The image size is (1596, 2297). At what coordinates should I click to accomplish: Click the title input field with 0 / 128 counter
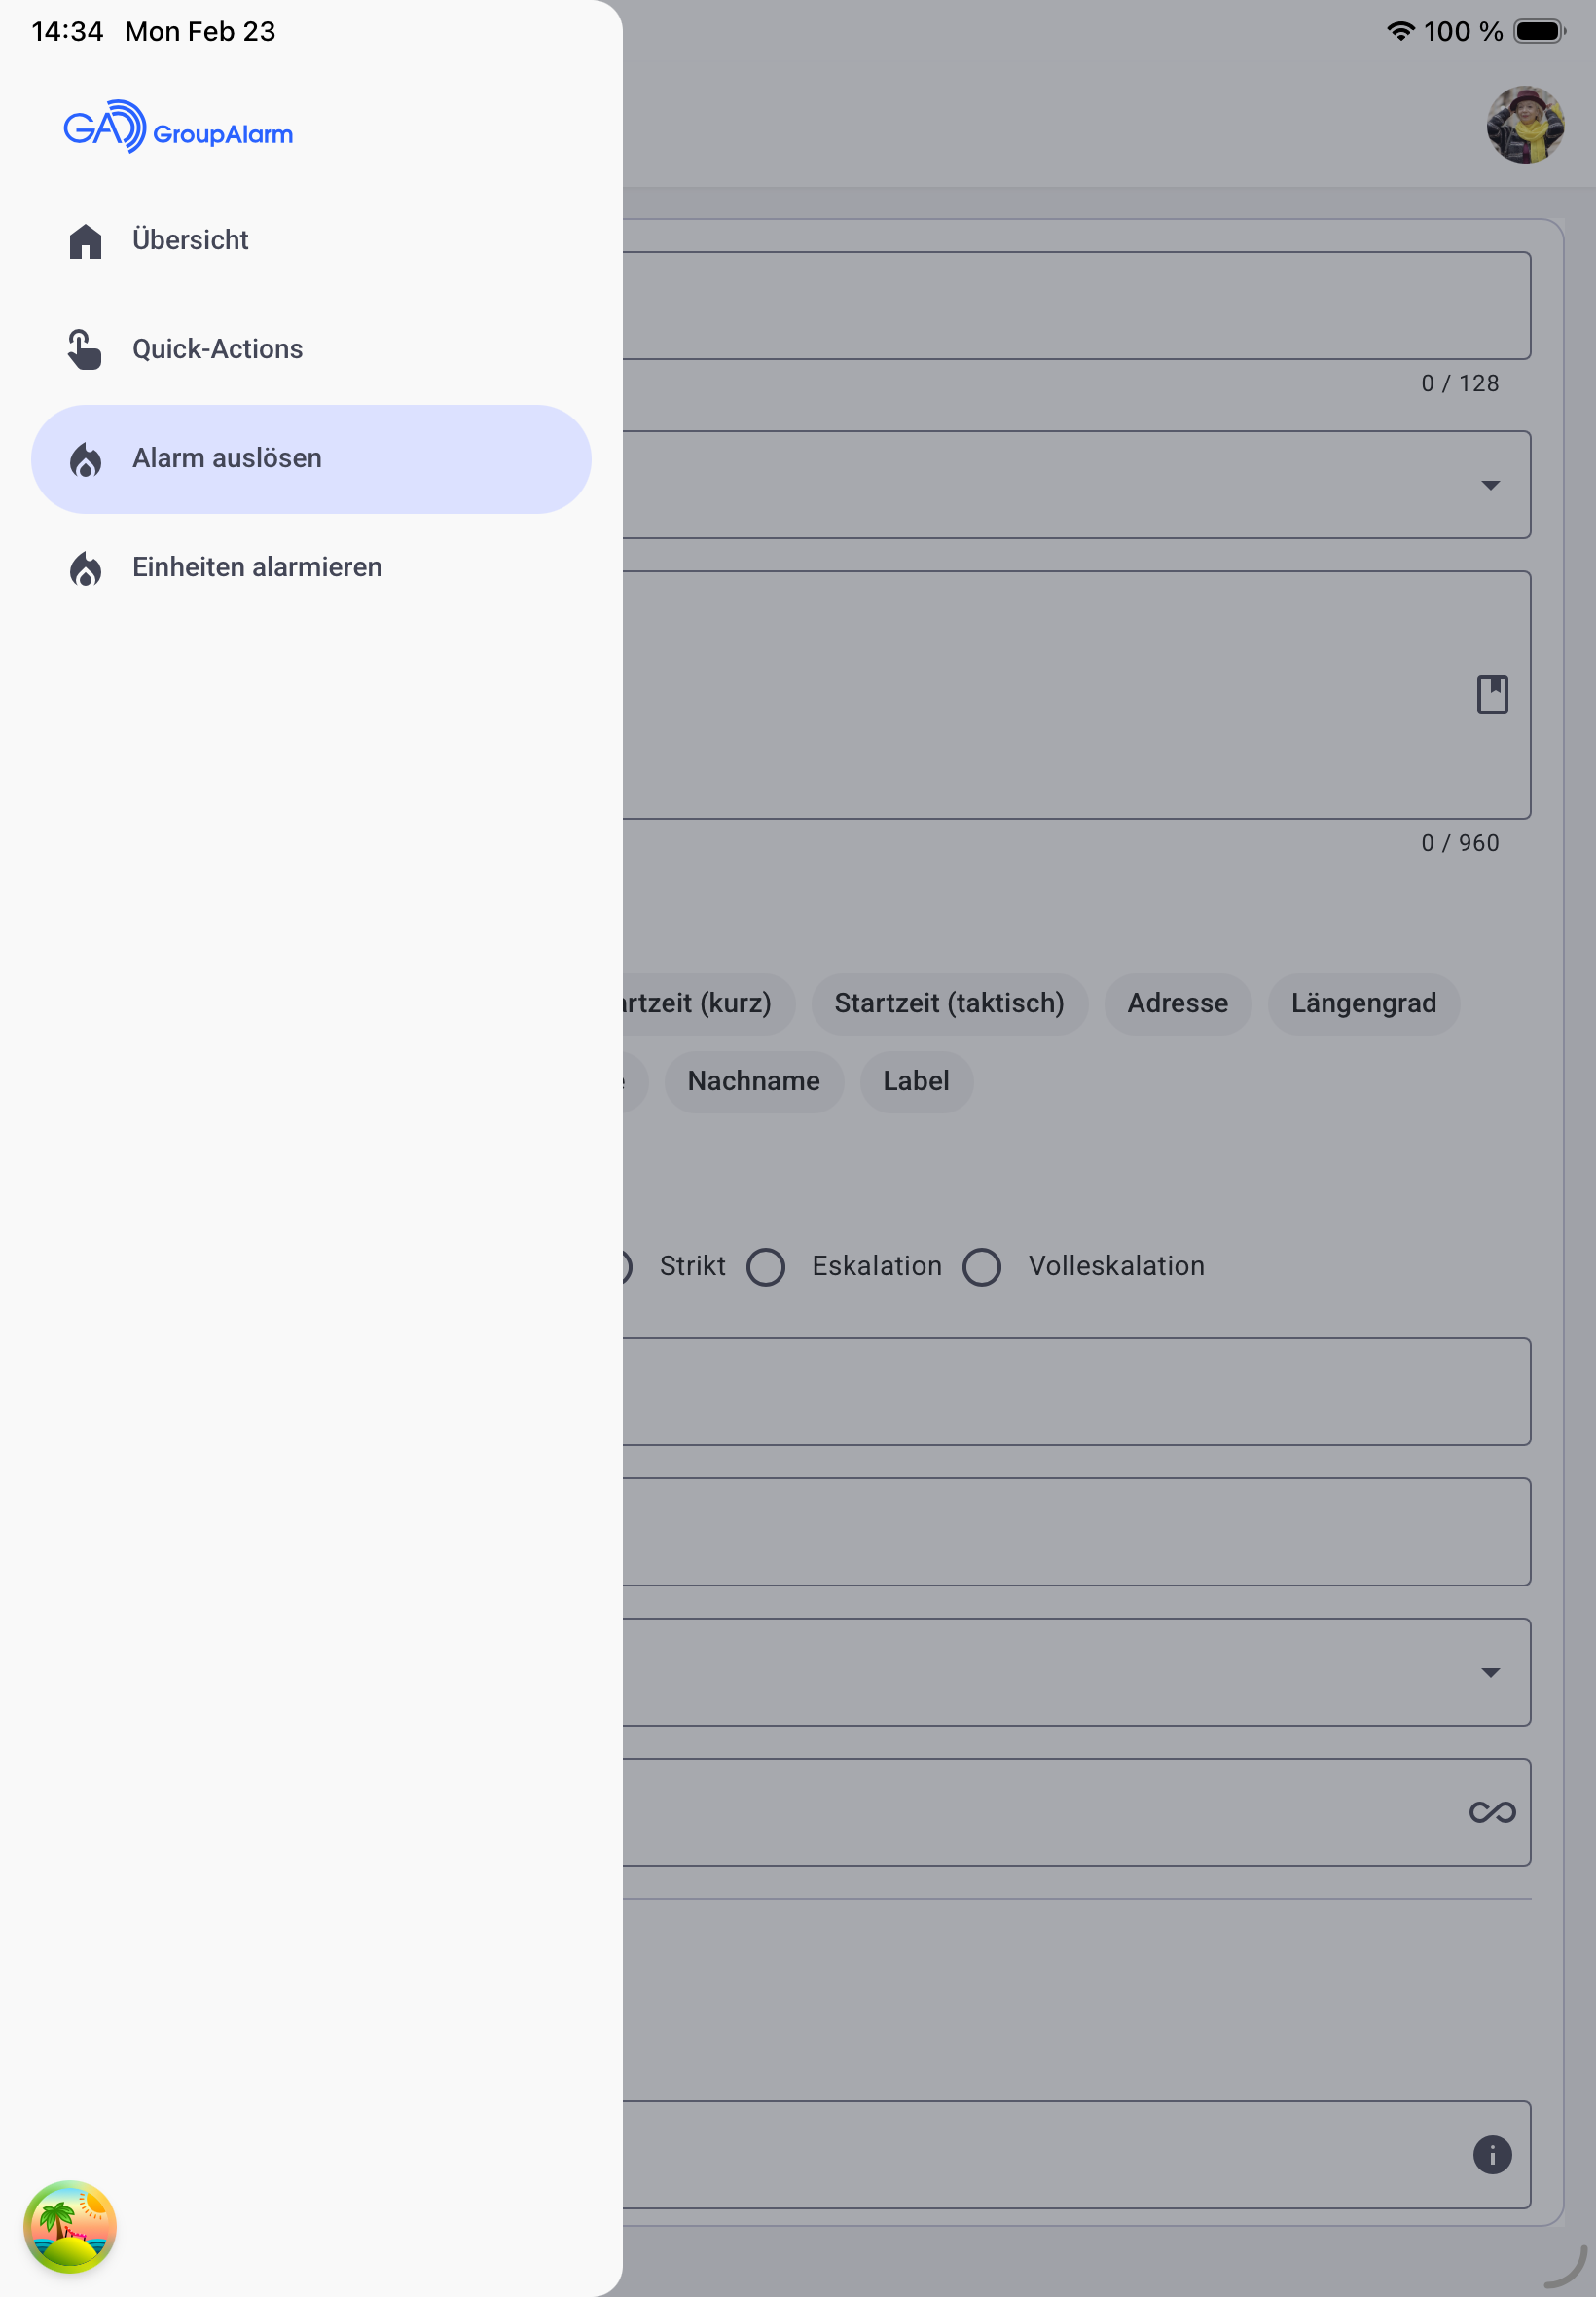coord(1075,306)
